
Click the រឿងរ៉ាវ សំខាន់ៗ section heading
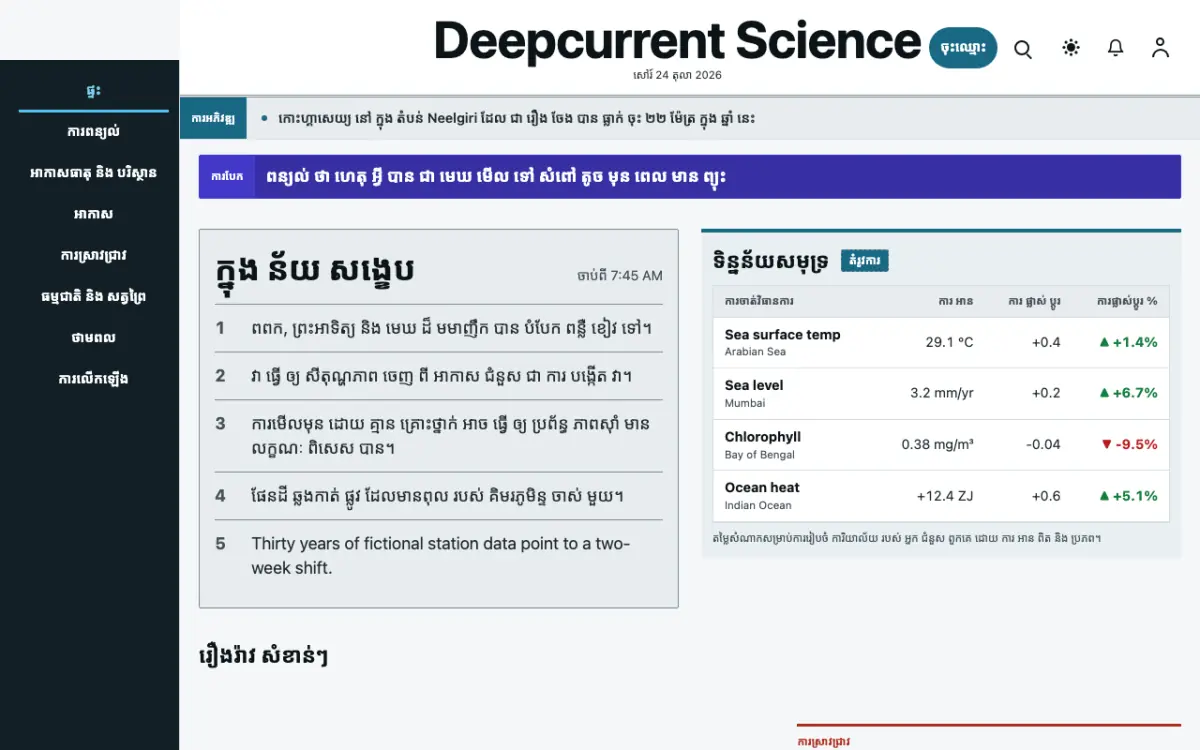[264, 656]
